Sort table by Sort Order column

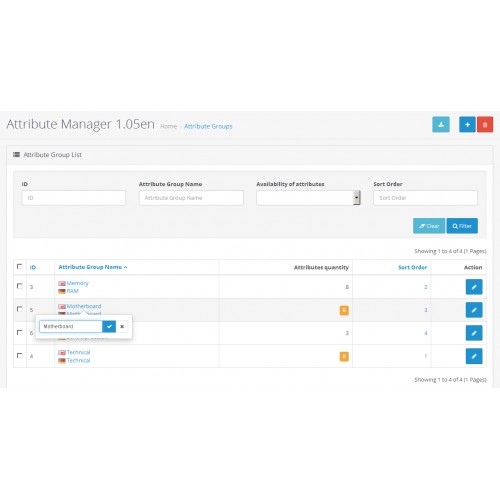[412, 267]
